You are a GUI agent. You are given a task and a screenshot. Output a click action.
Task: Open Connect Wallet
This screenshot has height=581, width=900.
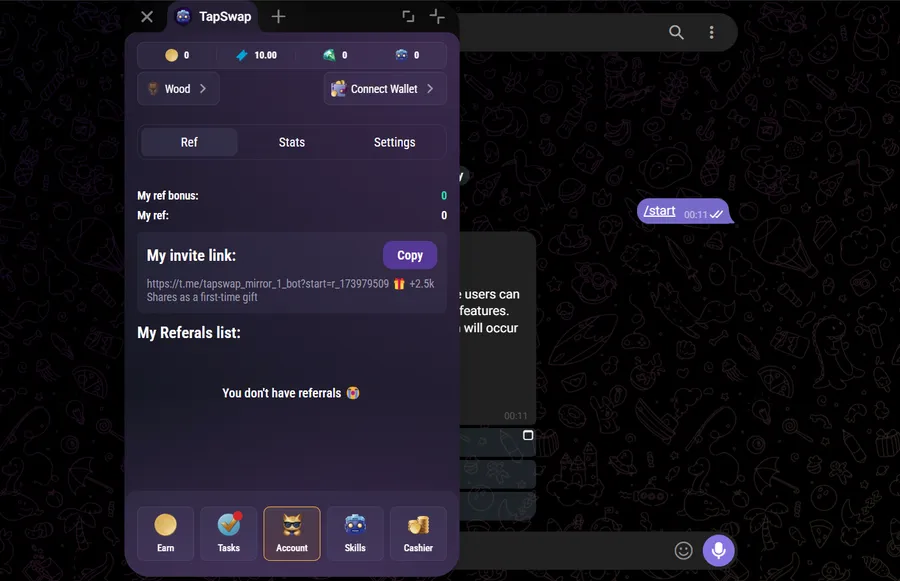385,88
